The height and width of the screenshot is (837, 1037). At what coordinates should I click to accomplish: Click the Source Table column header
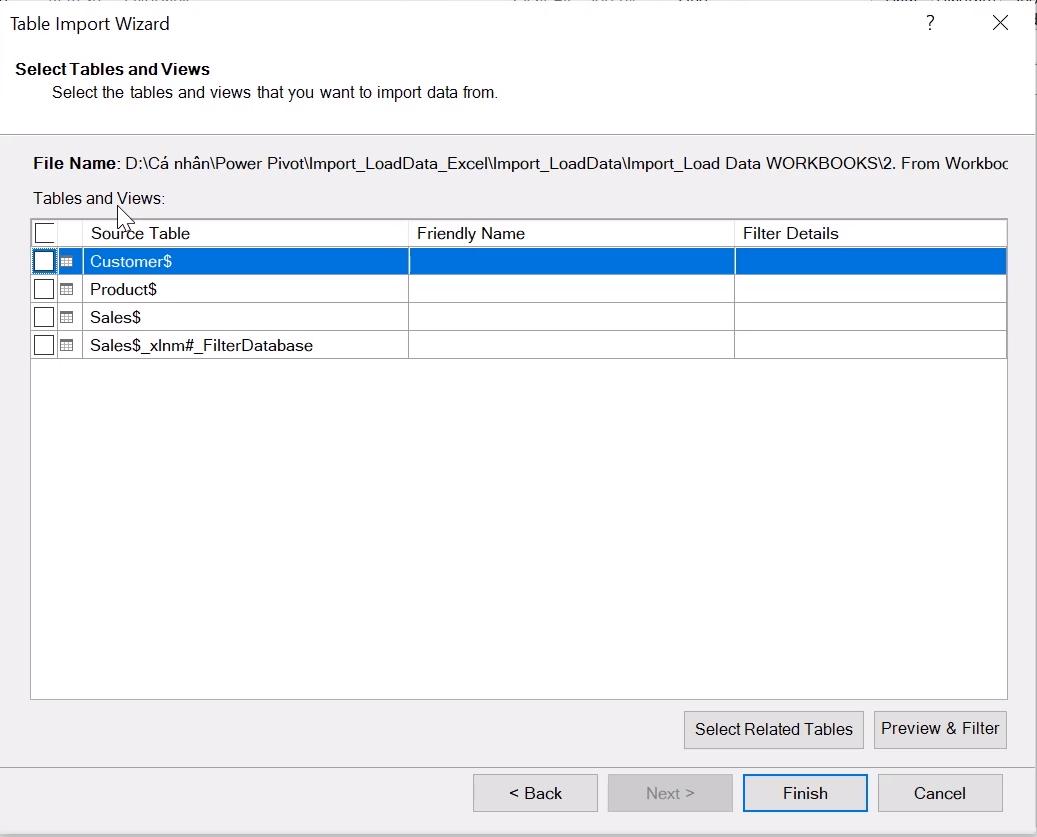click(140, 232)
